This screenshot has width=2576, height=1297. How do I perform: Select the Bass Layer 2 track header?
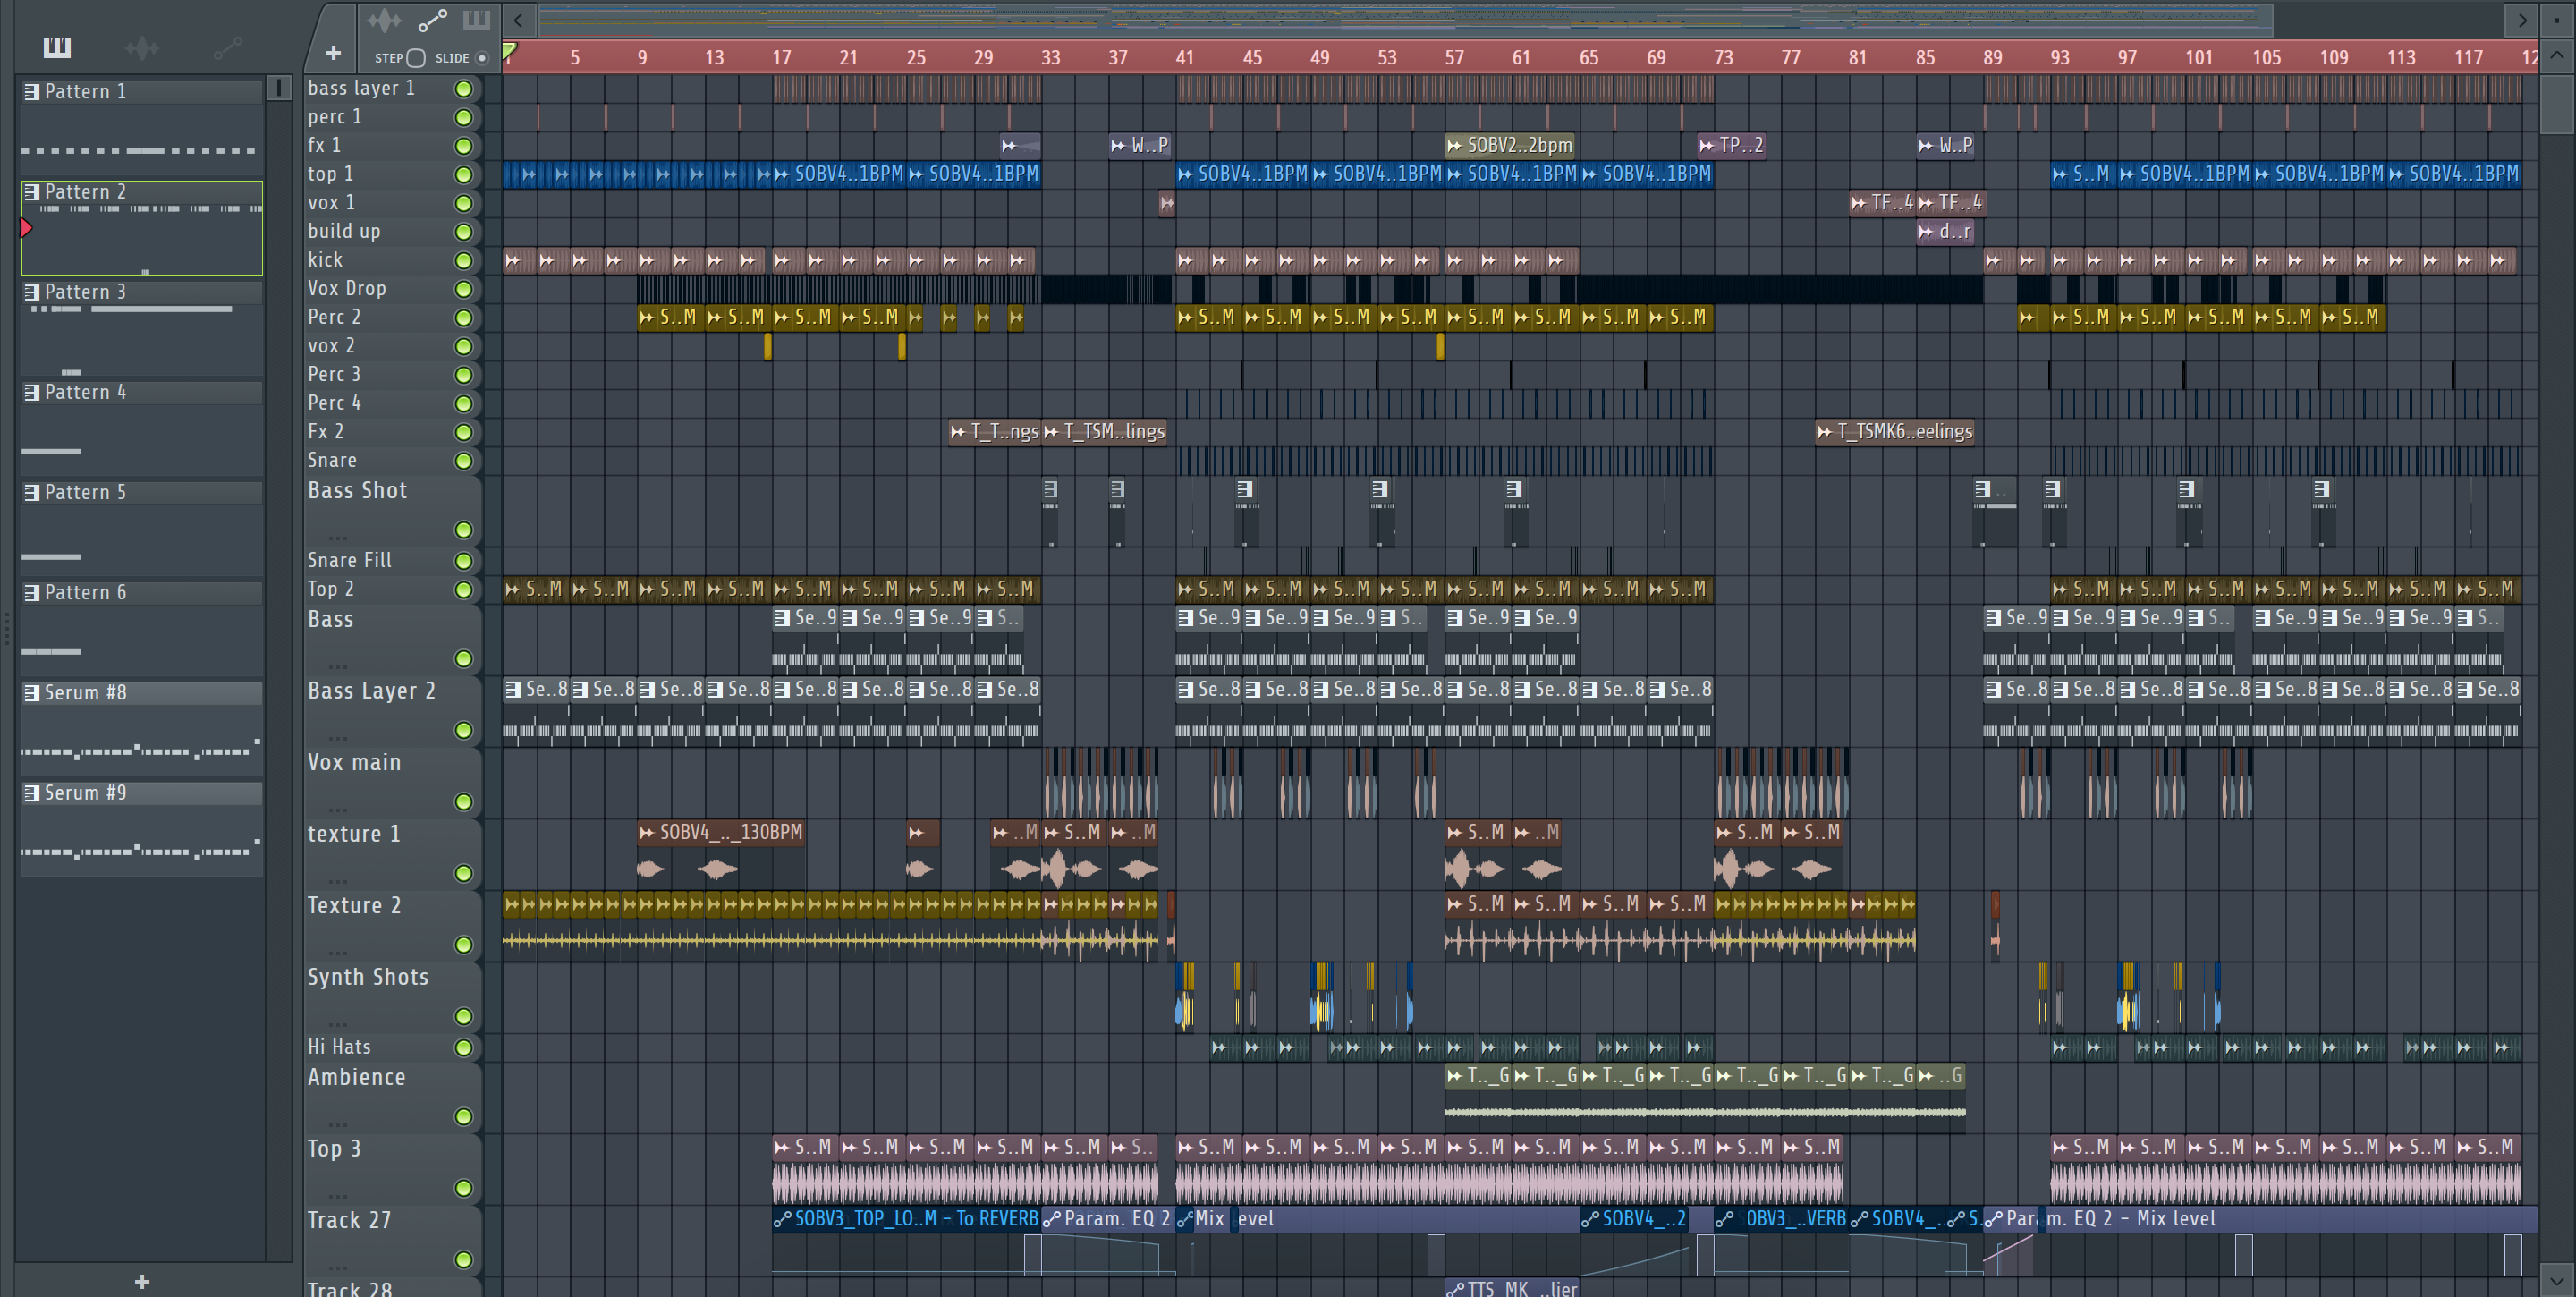click(x=392, y=712)
